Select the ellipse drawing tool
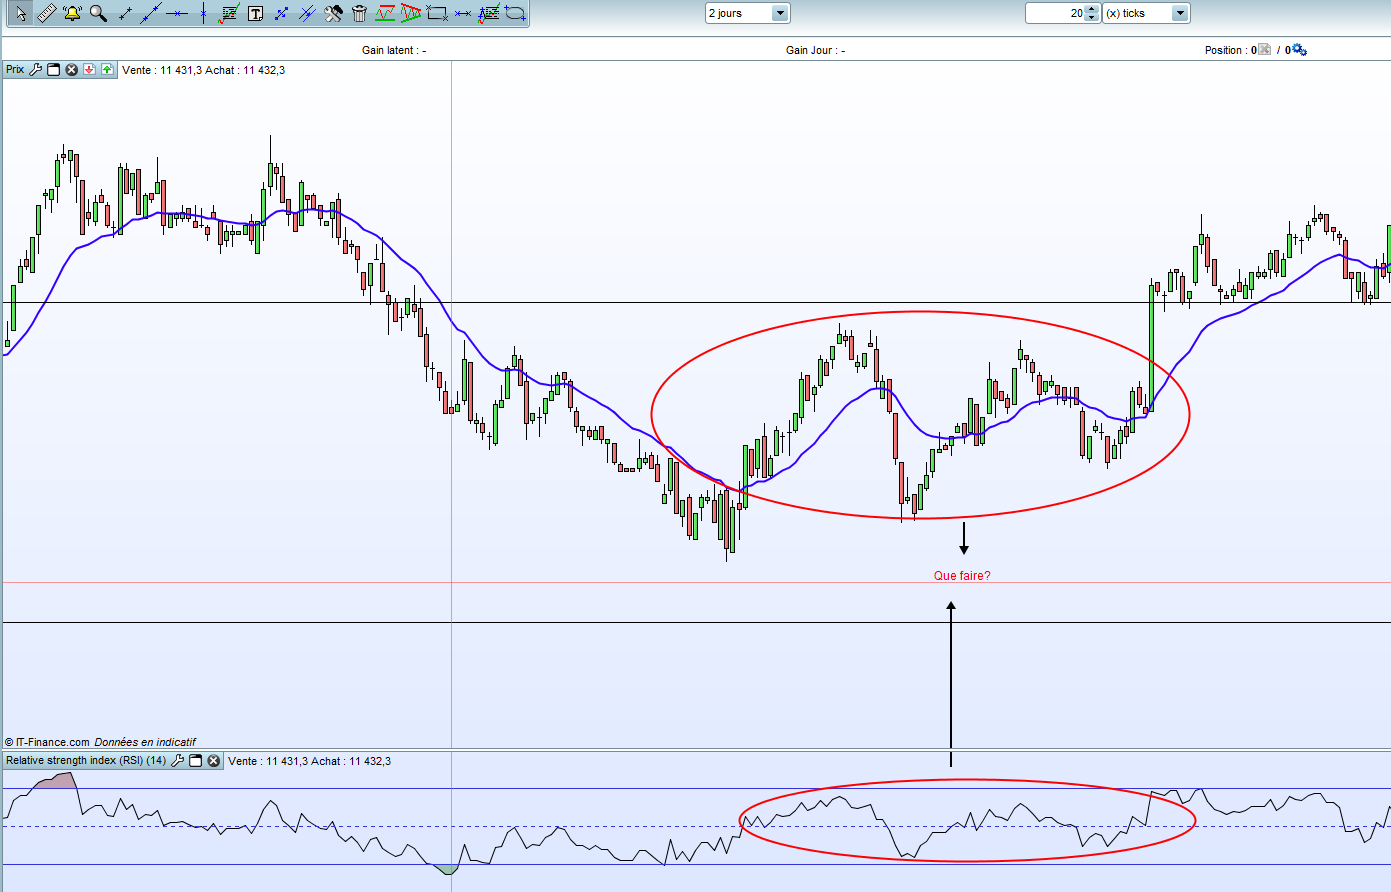The height and width of the screenshot is (892, 1391). point(514,13)
